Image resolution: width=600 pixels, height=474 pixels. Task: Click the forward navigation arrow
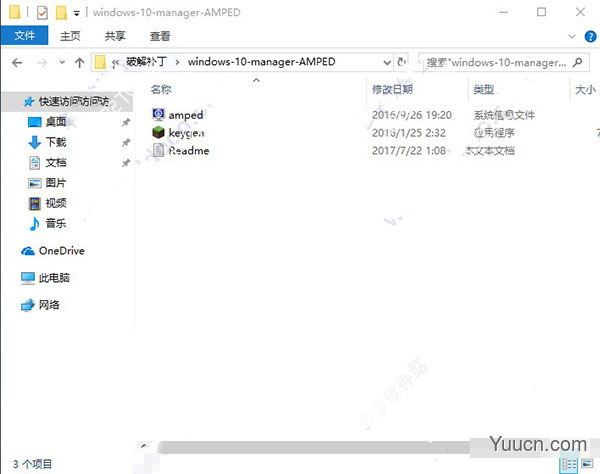42,62
